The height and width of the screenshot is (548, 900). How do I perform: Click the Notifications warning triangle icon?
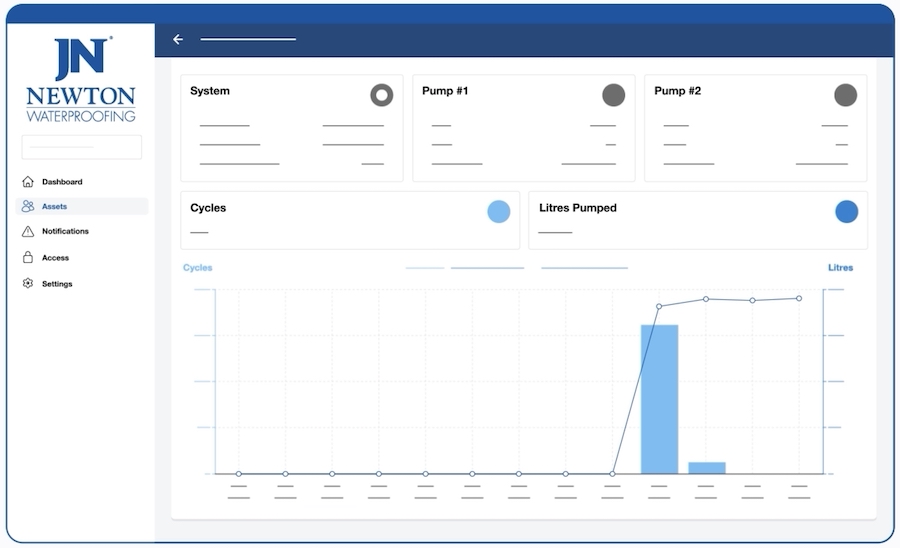click(x=28, y=232)
